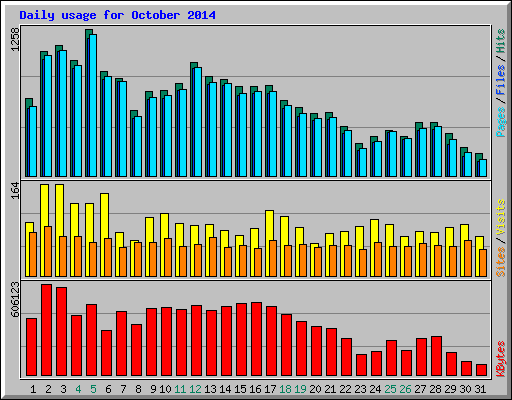Click day label 31 on the axis
This screenshot has height=400, width=512.
[480, 389]
